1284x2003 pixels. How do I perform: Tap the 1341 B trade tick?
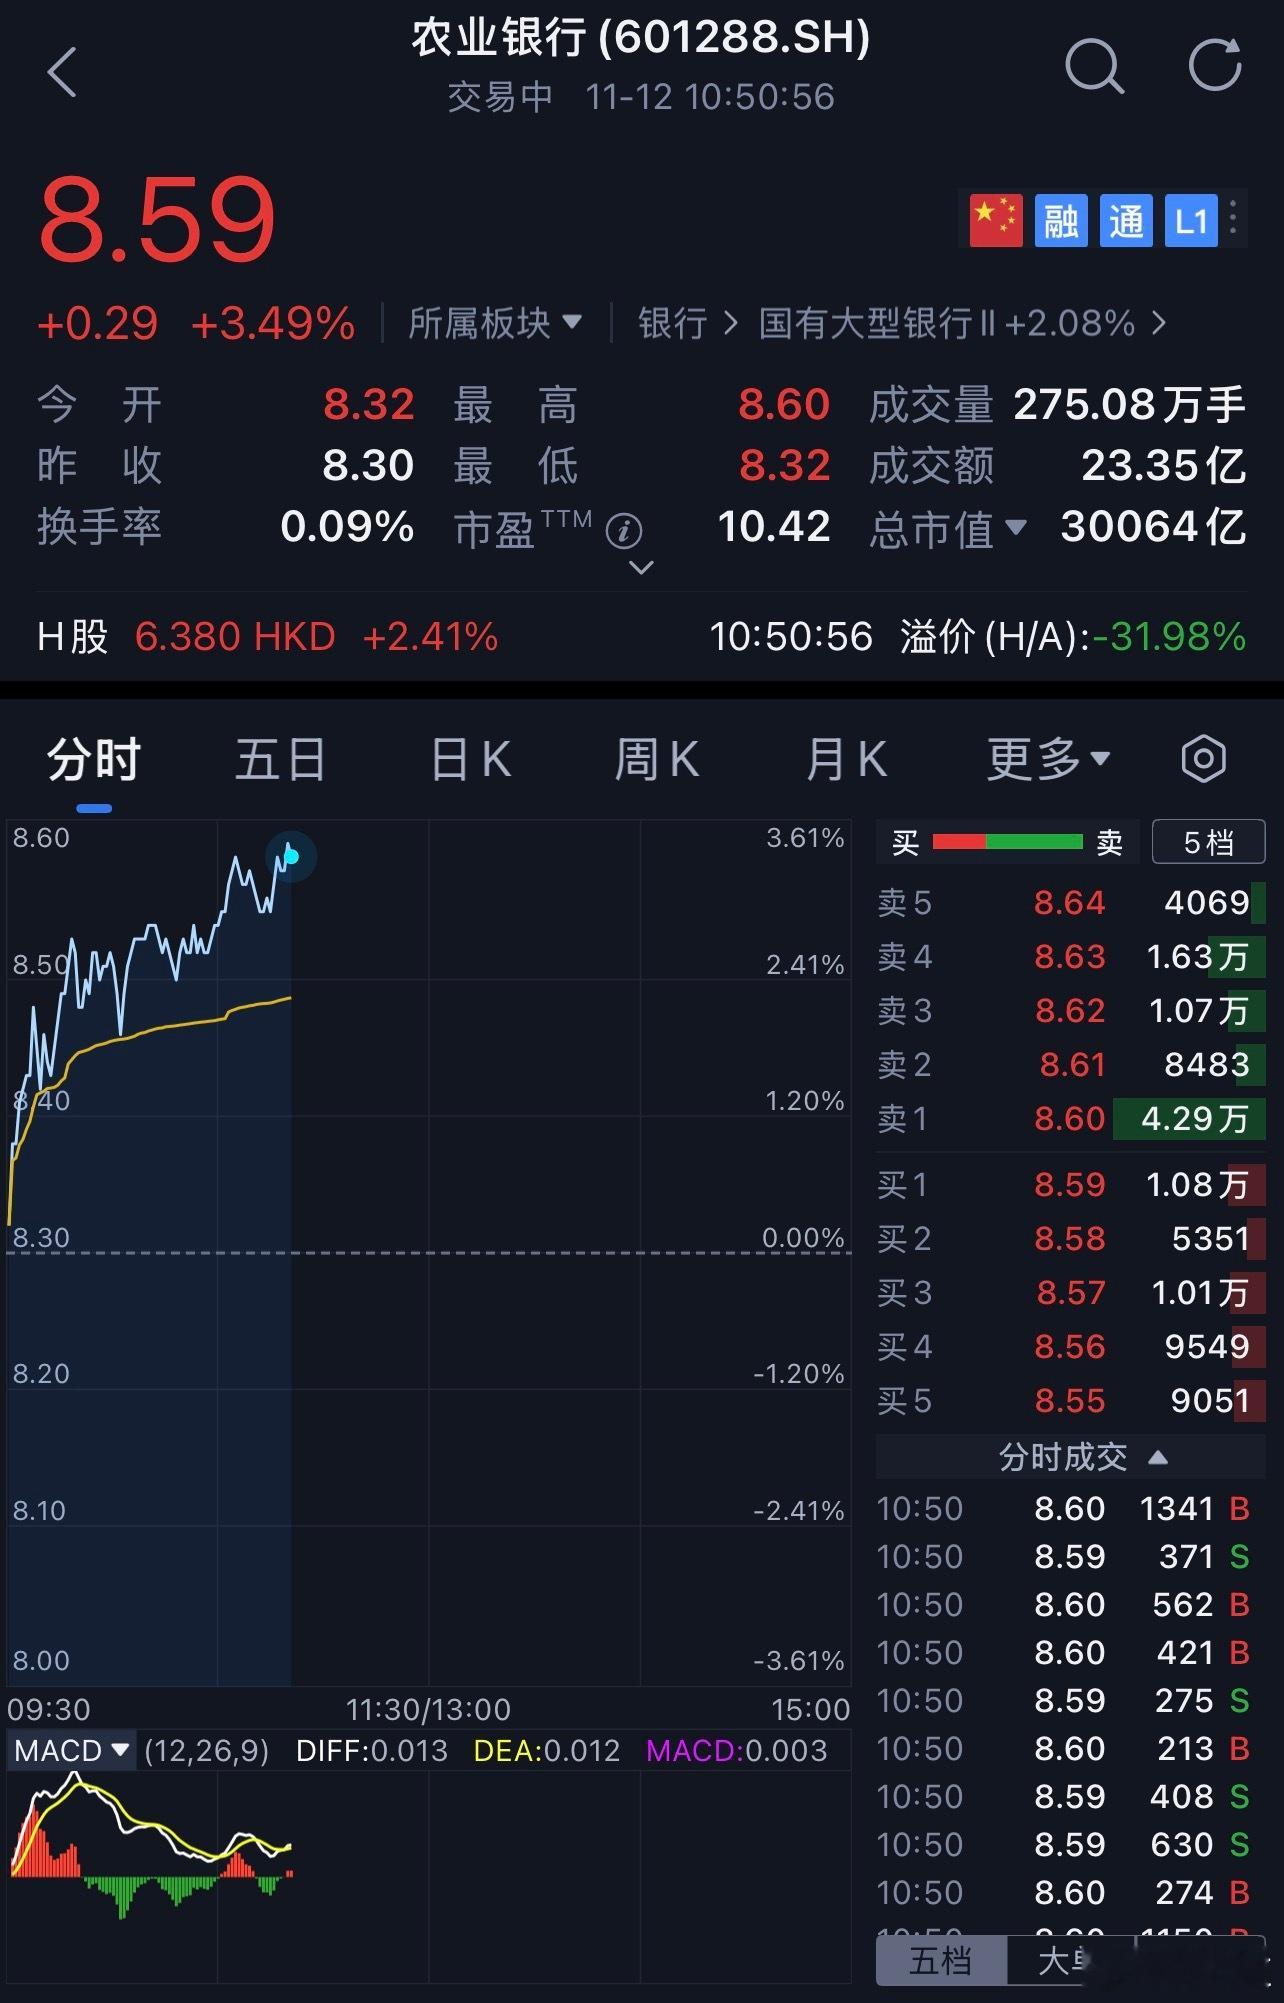(x=1064, y=1508)
